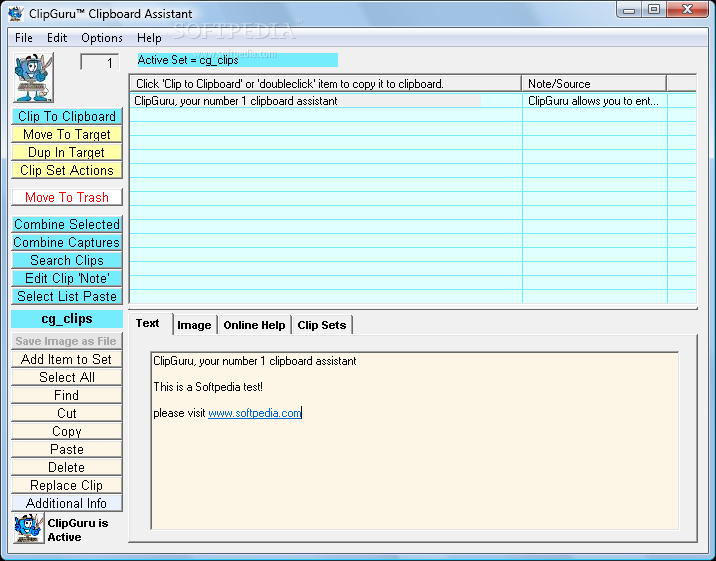Click the 'Active Set = cg_clips' label
Viewport: 716px width, 561px height.
[238, 60]
